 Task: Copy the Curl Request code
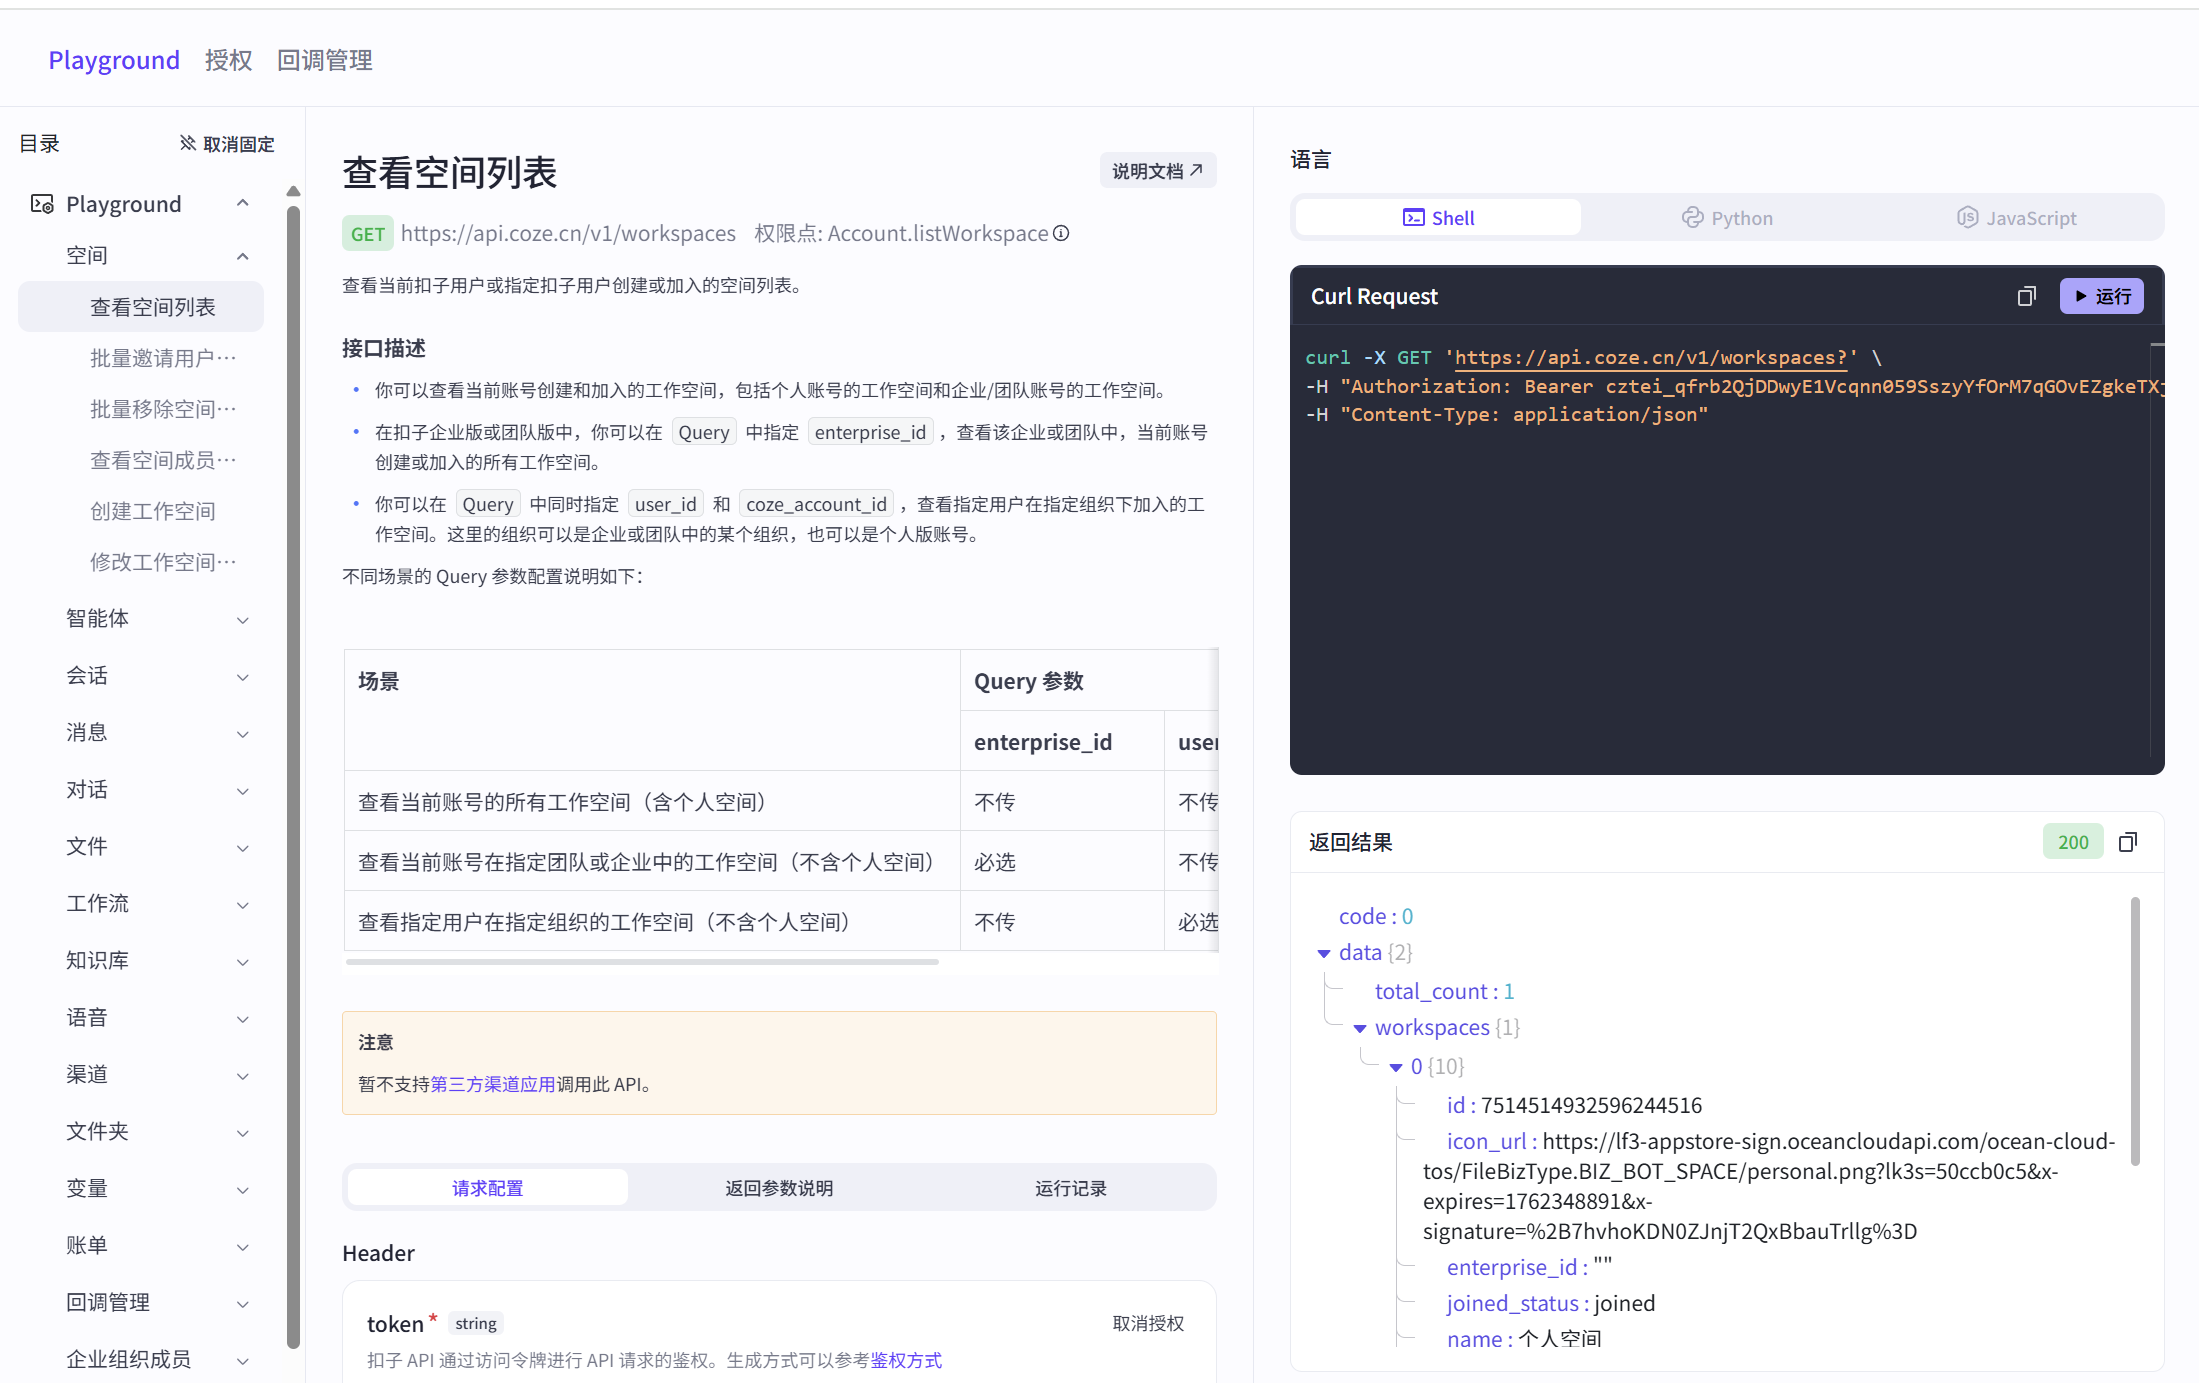(2026, 296)
